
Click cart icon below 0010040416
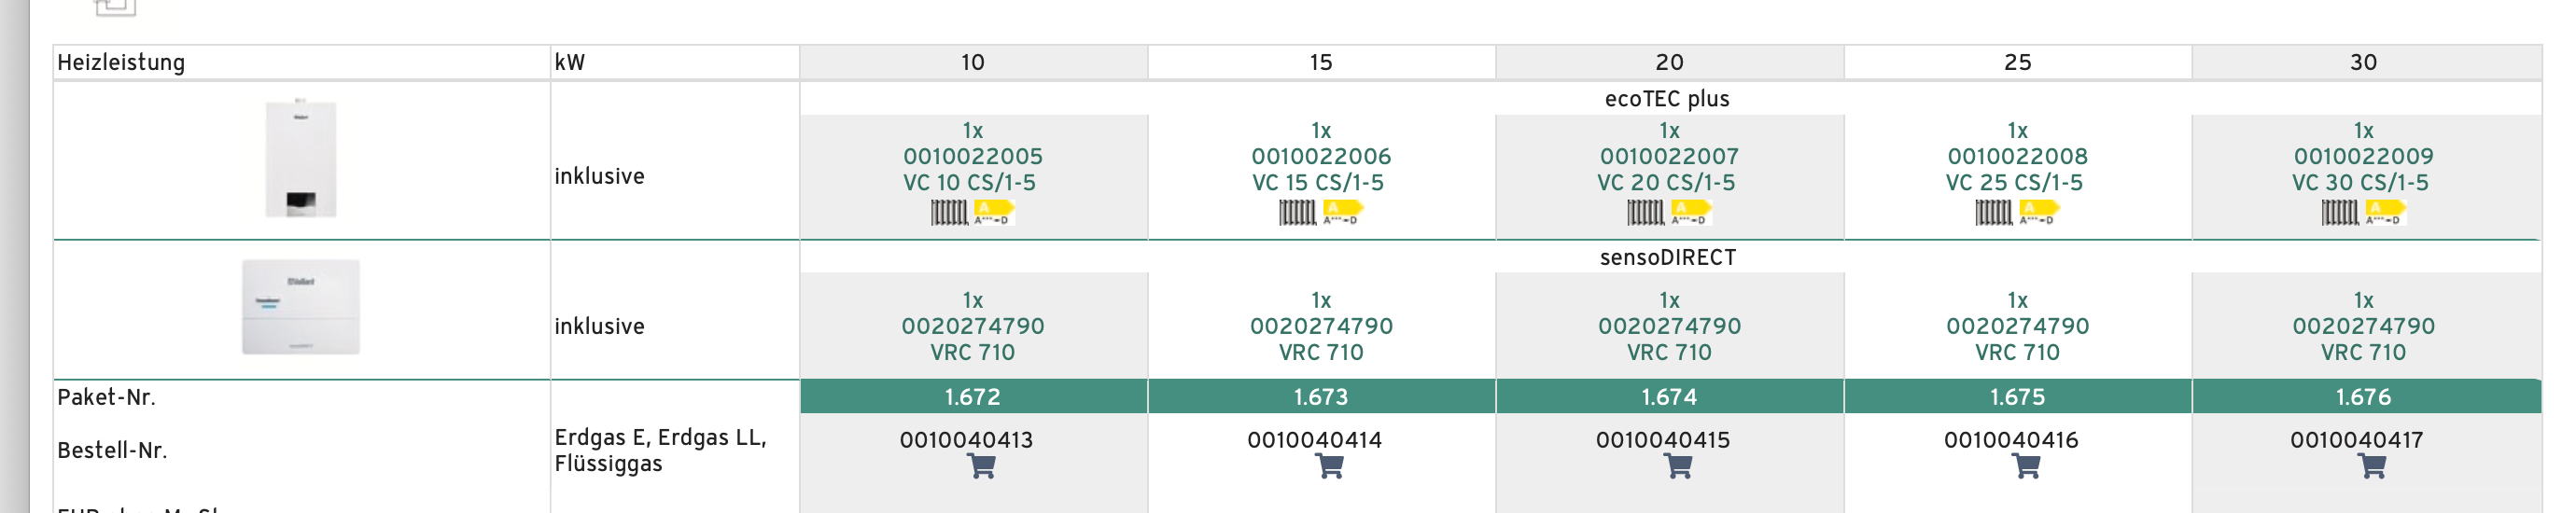[2026, 467]
